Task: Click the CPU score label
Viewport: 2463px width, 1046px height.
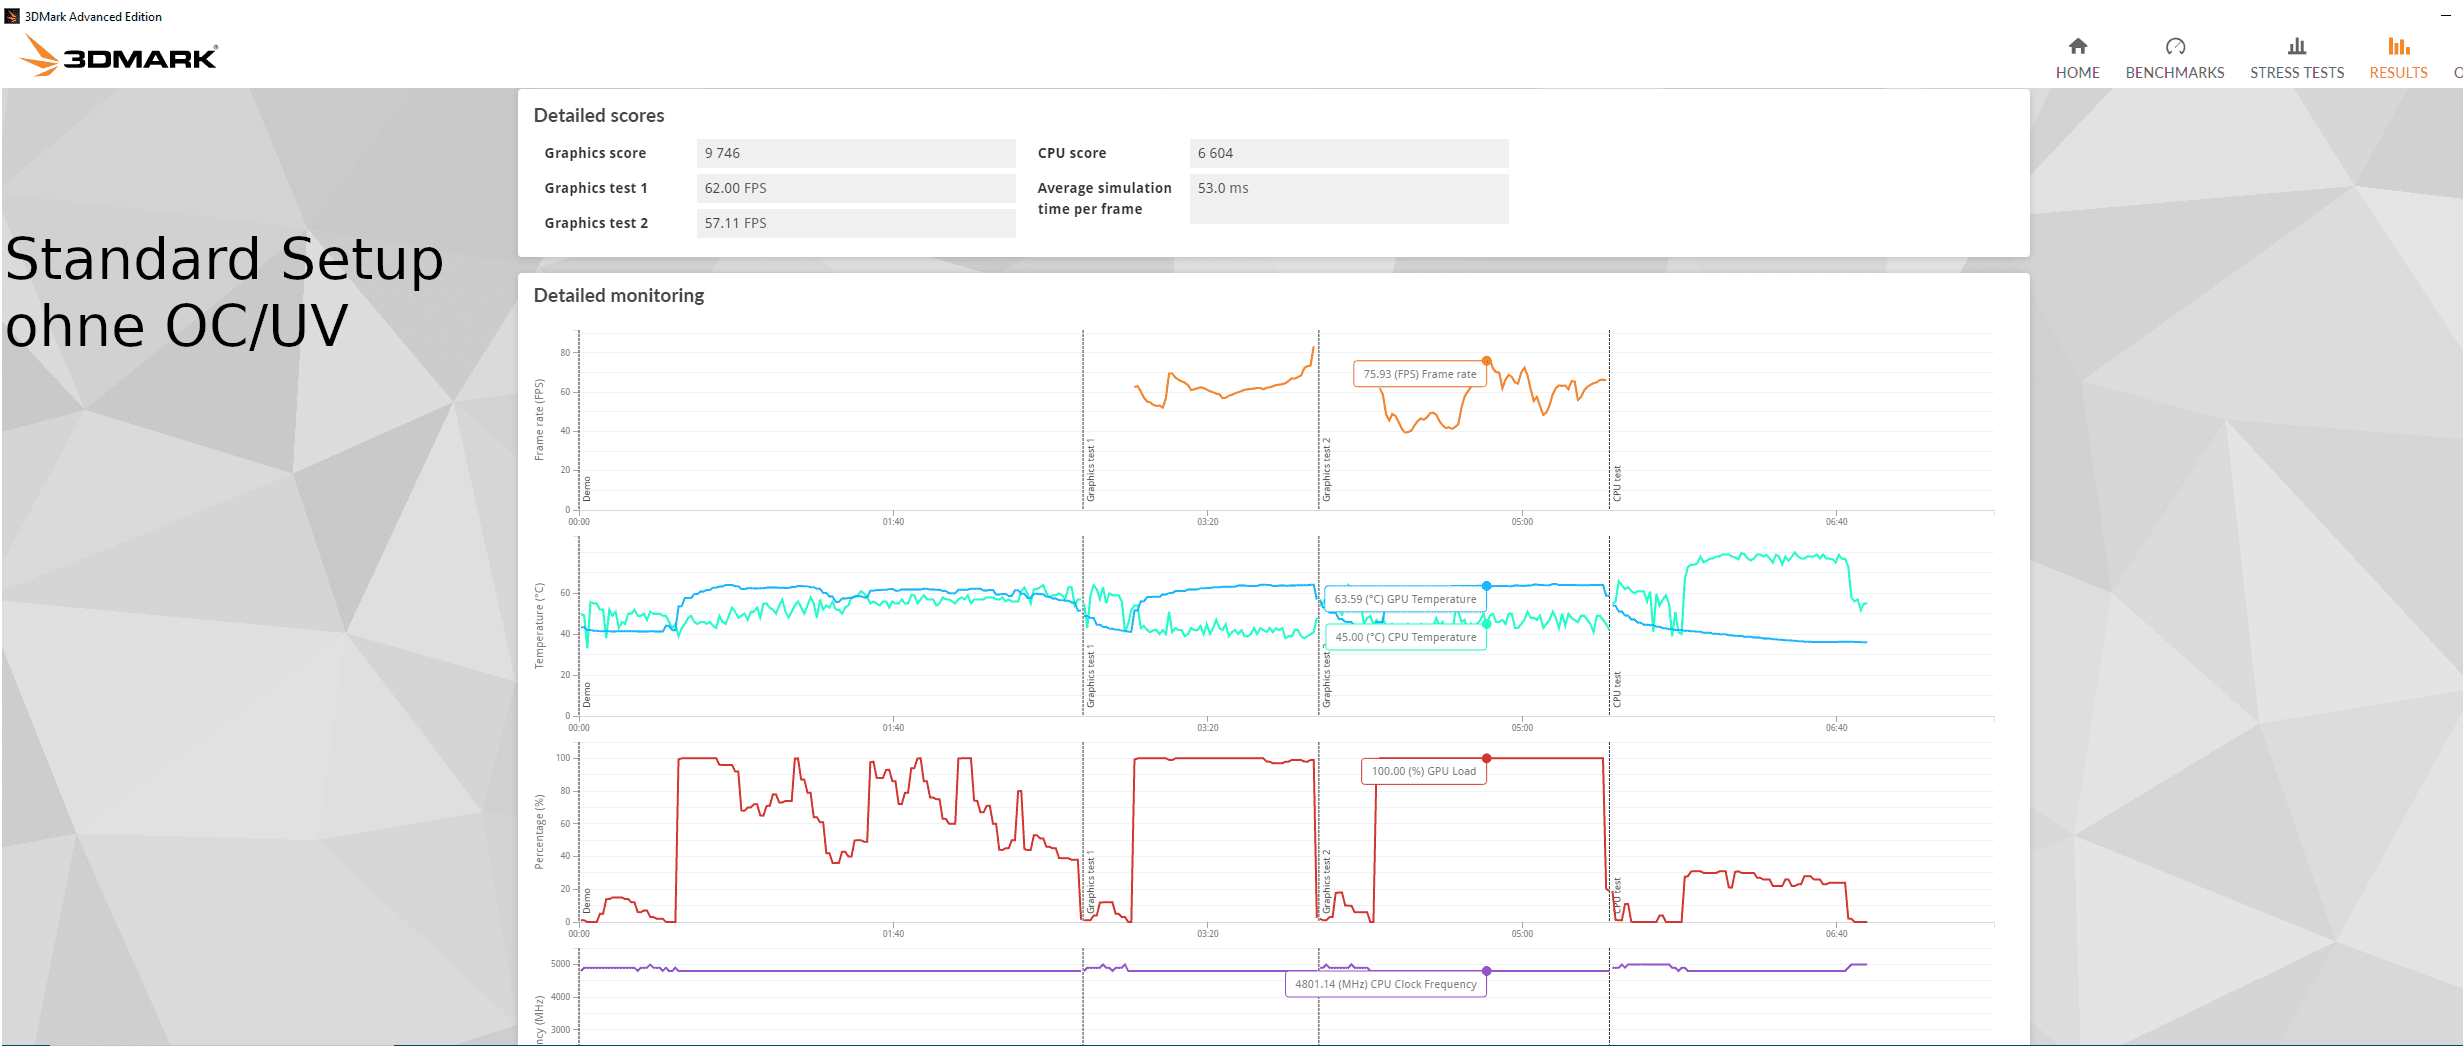Action: click(x=1072, y=153)
